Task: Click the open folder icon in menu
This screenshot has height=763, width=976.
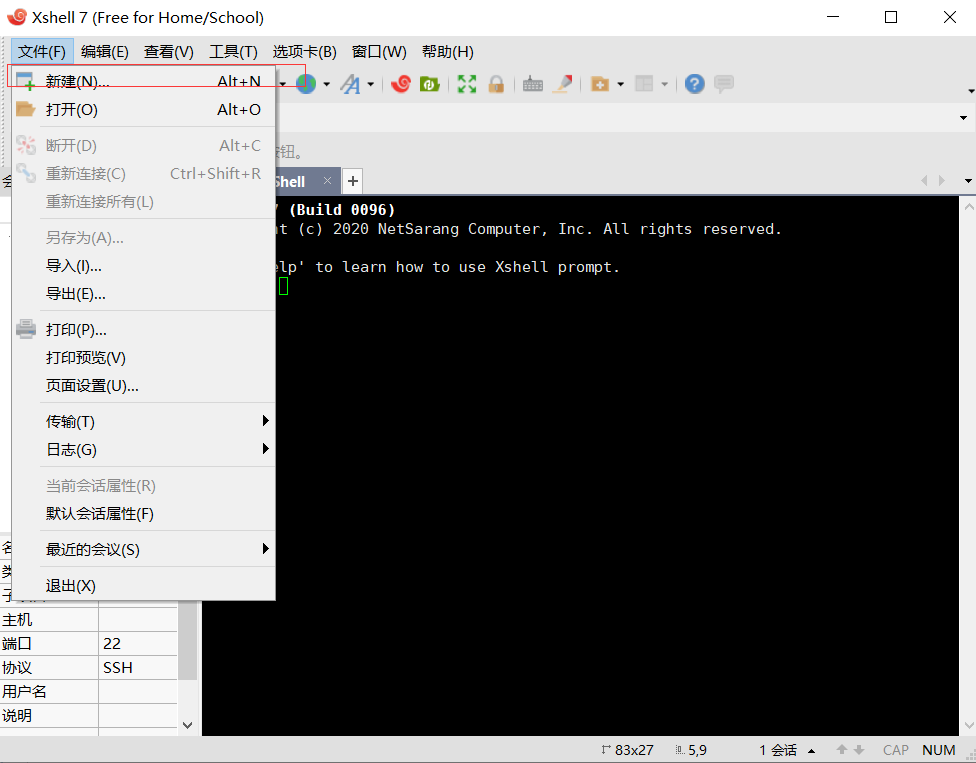Action: (x=25, y=110)
